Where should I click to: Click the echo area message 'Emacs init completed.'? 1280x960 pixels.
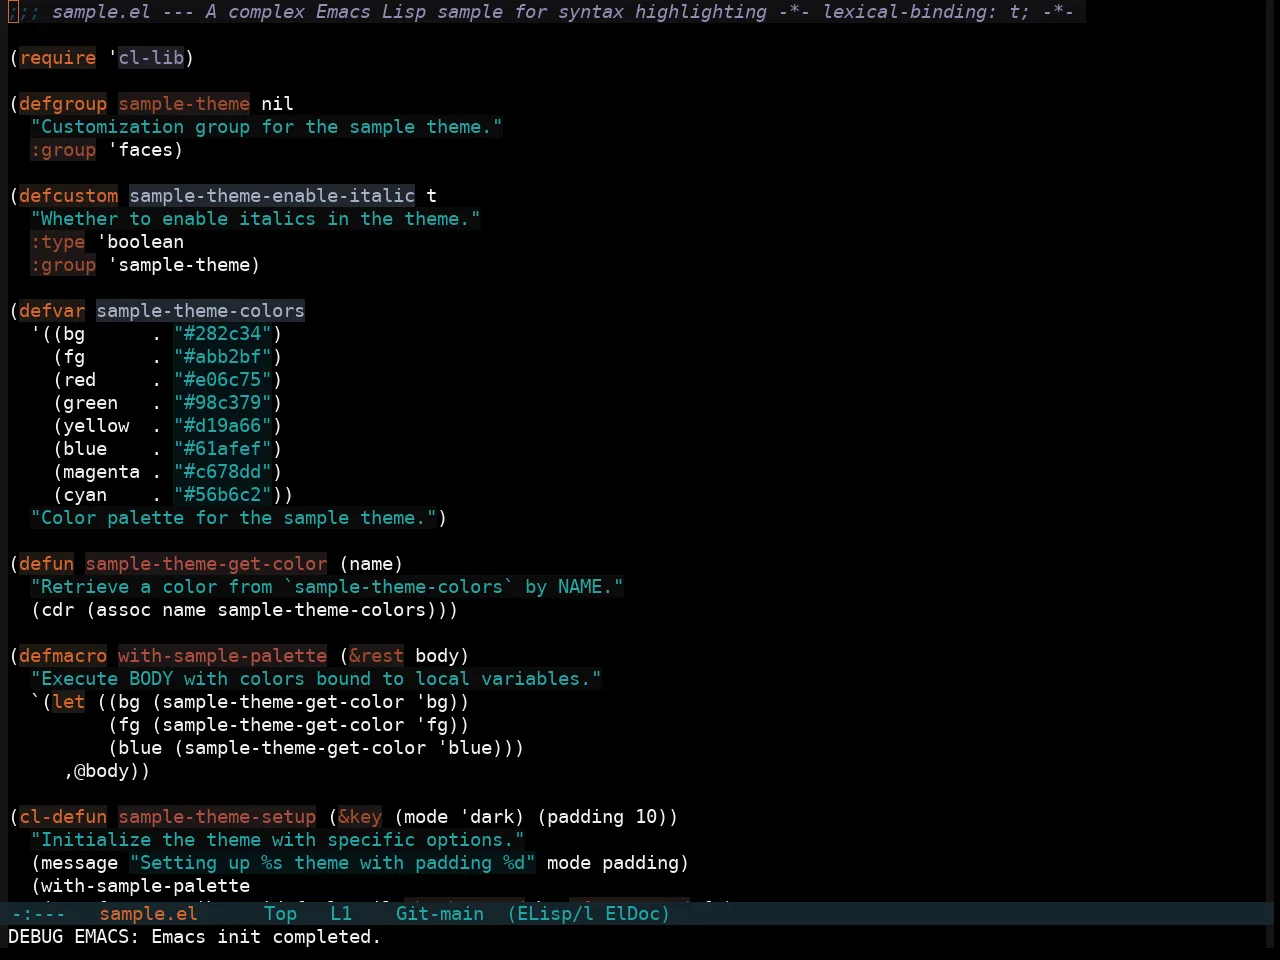(266, 937)
